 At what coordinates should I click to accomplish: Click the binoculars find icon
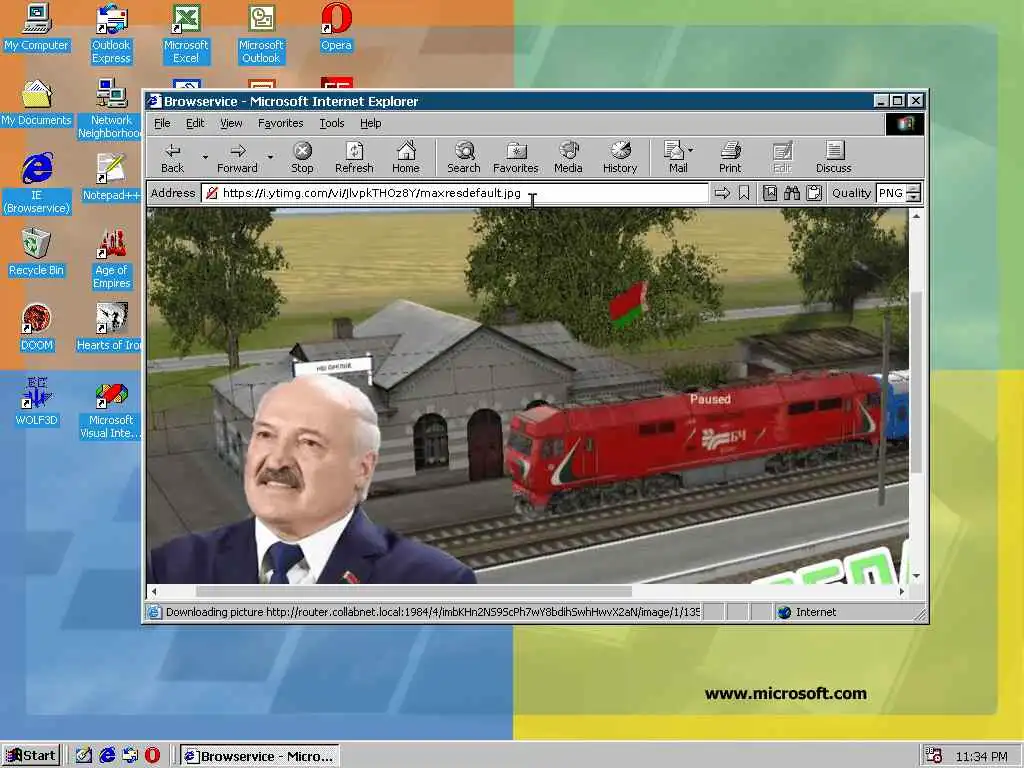(x=792, y=193)
